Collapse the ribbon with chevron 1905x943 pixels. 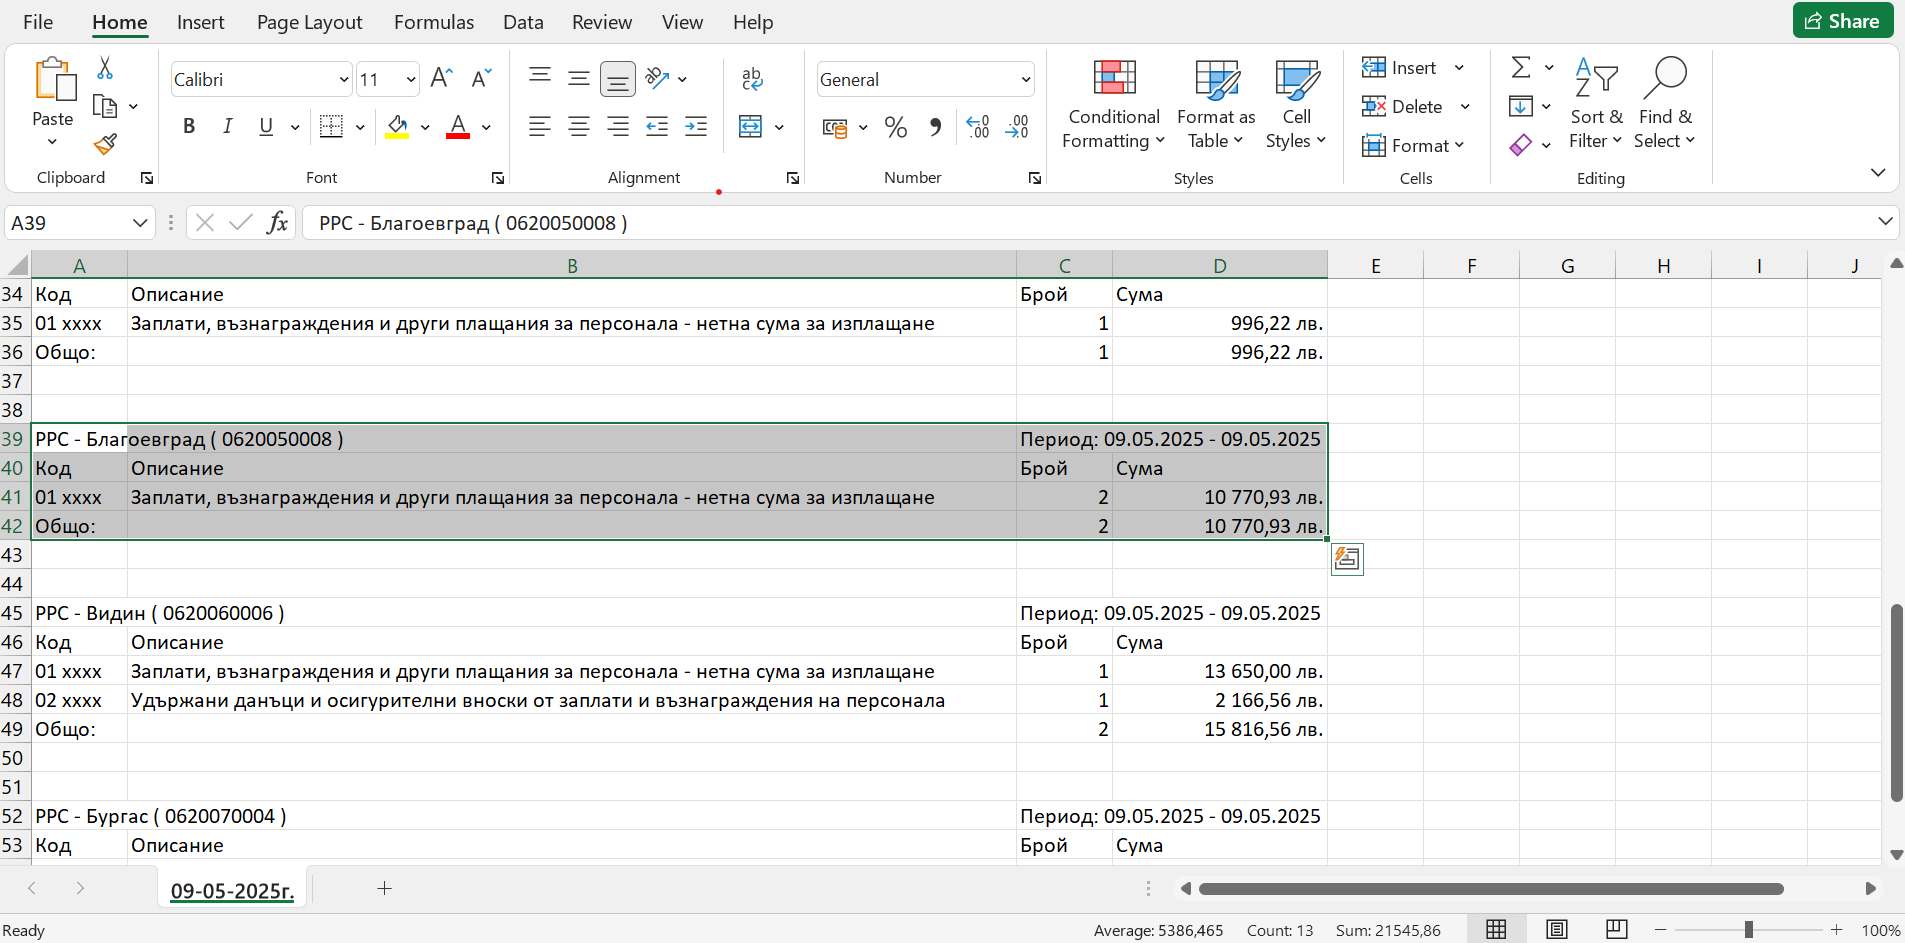tap(1878, 173)
